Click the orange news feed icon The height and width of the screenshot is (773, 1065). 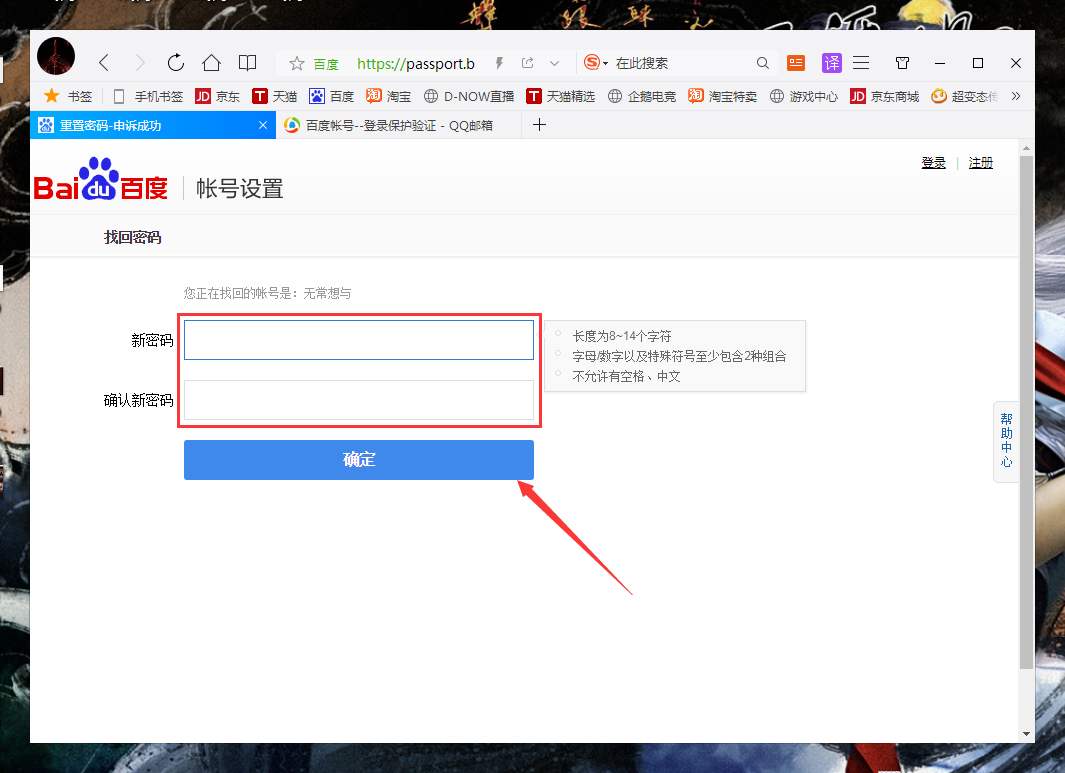[795, 62]
